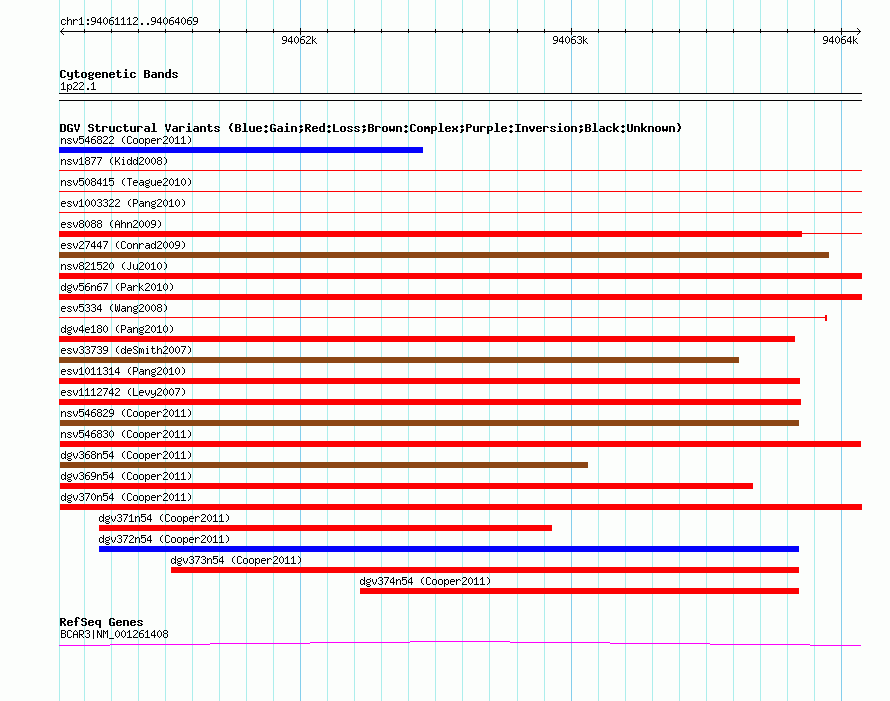Select nsv821520 (Ju2010) variant label
This screenshot has height=701, width=890.
[x=114, y=266]
